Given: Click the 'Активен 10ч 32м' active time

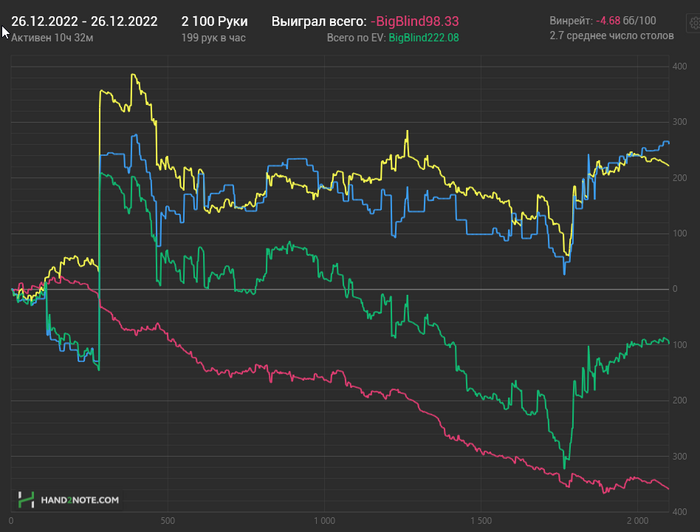Looking at the screenshot, I should (x=52, y=38).
